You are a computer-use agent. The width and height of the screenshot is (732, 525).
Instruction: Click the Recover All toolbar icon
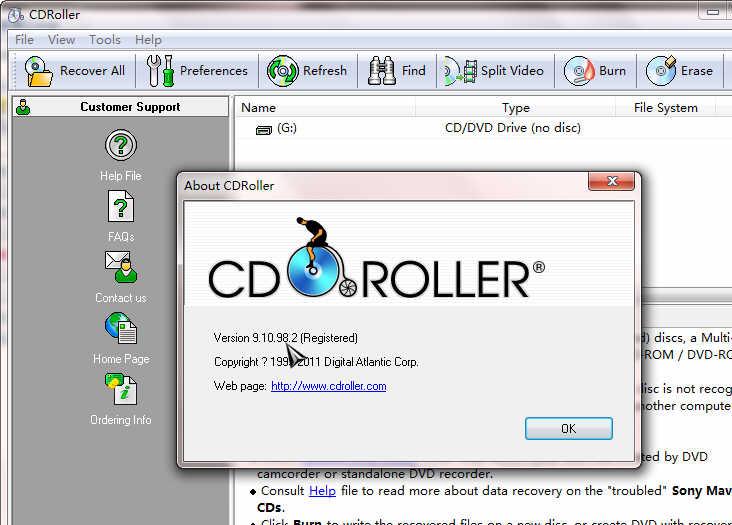(38, 71)
